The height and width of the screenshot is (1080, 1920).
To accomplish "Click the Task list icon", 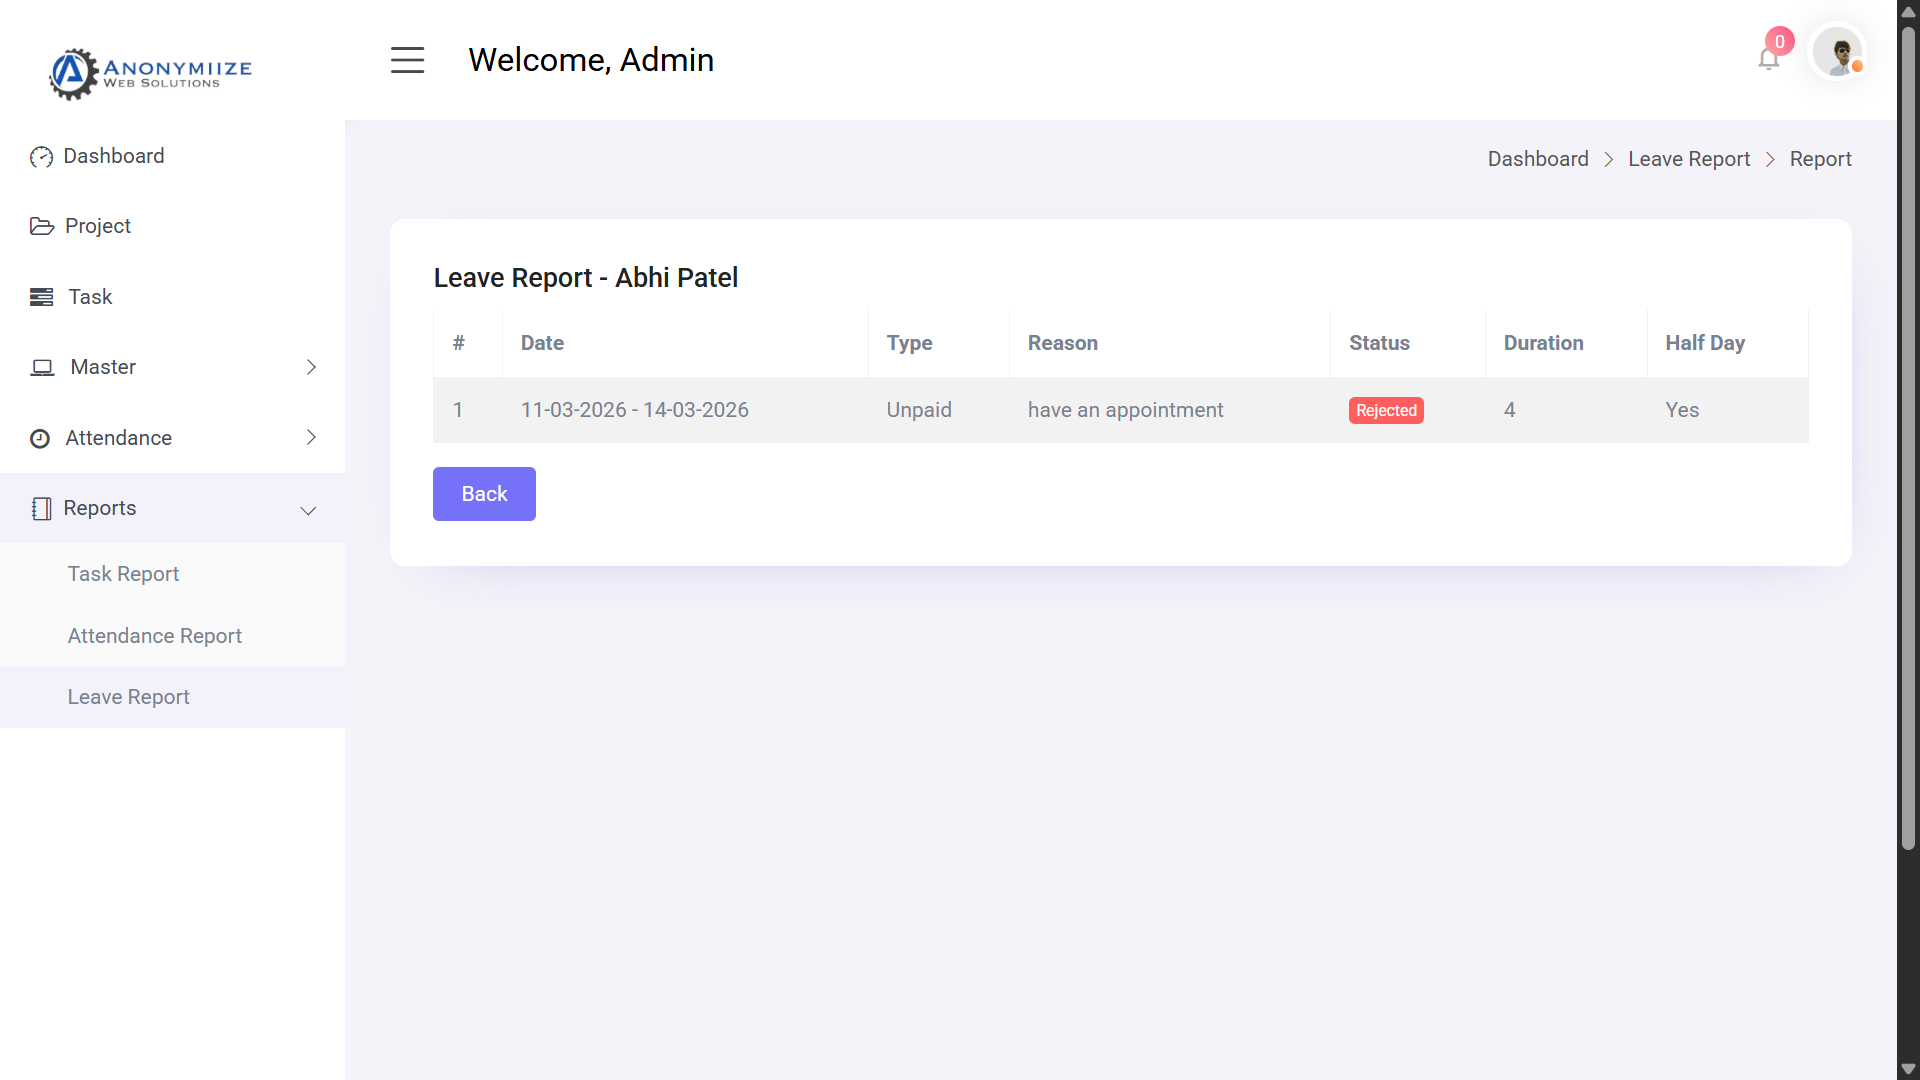I will [42, 297].
